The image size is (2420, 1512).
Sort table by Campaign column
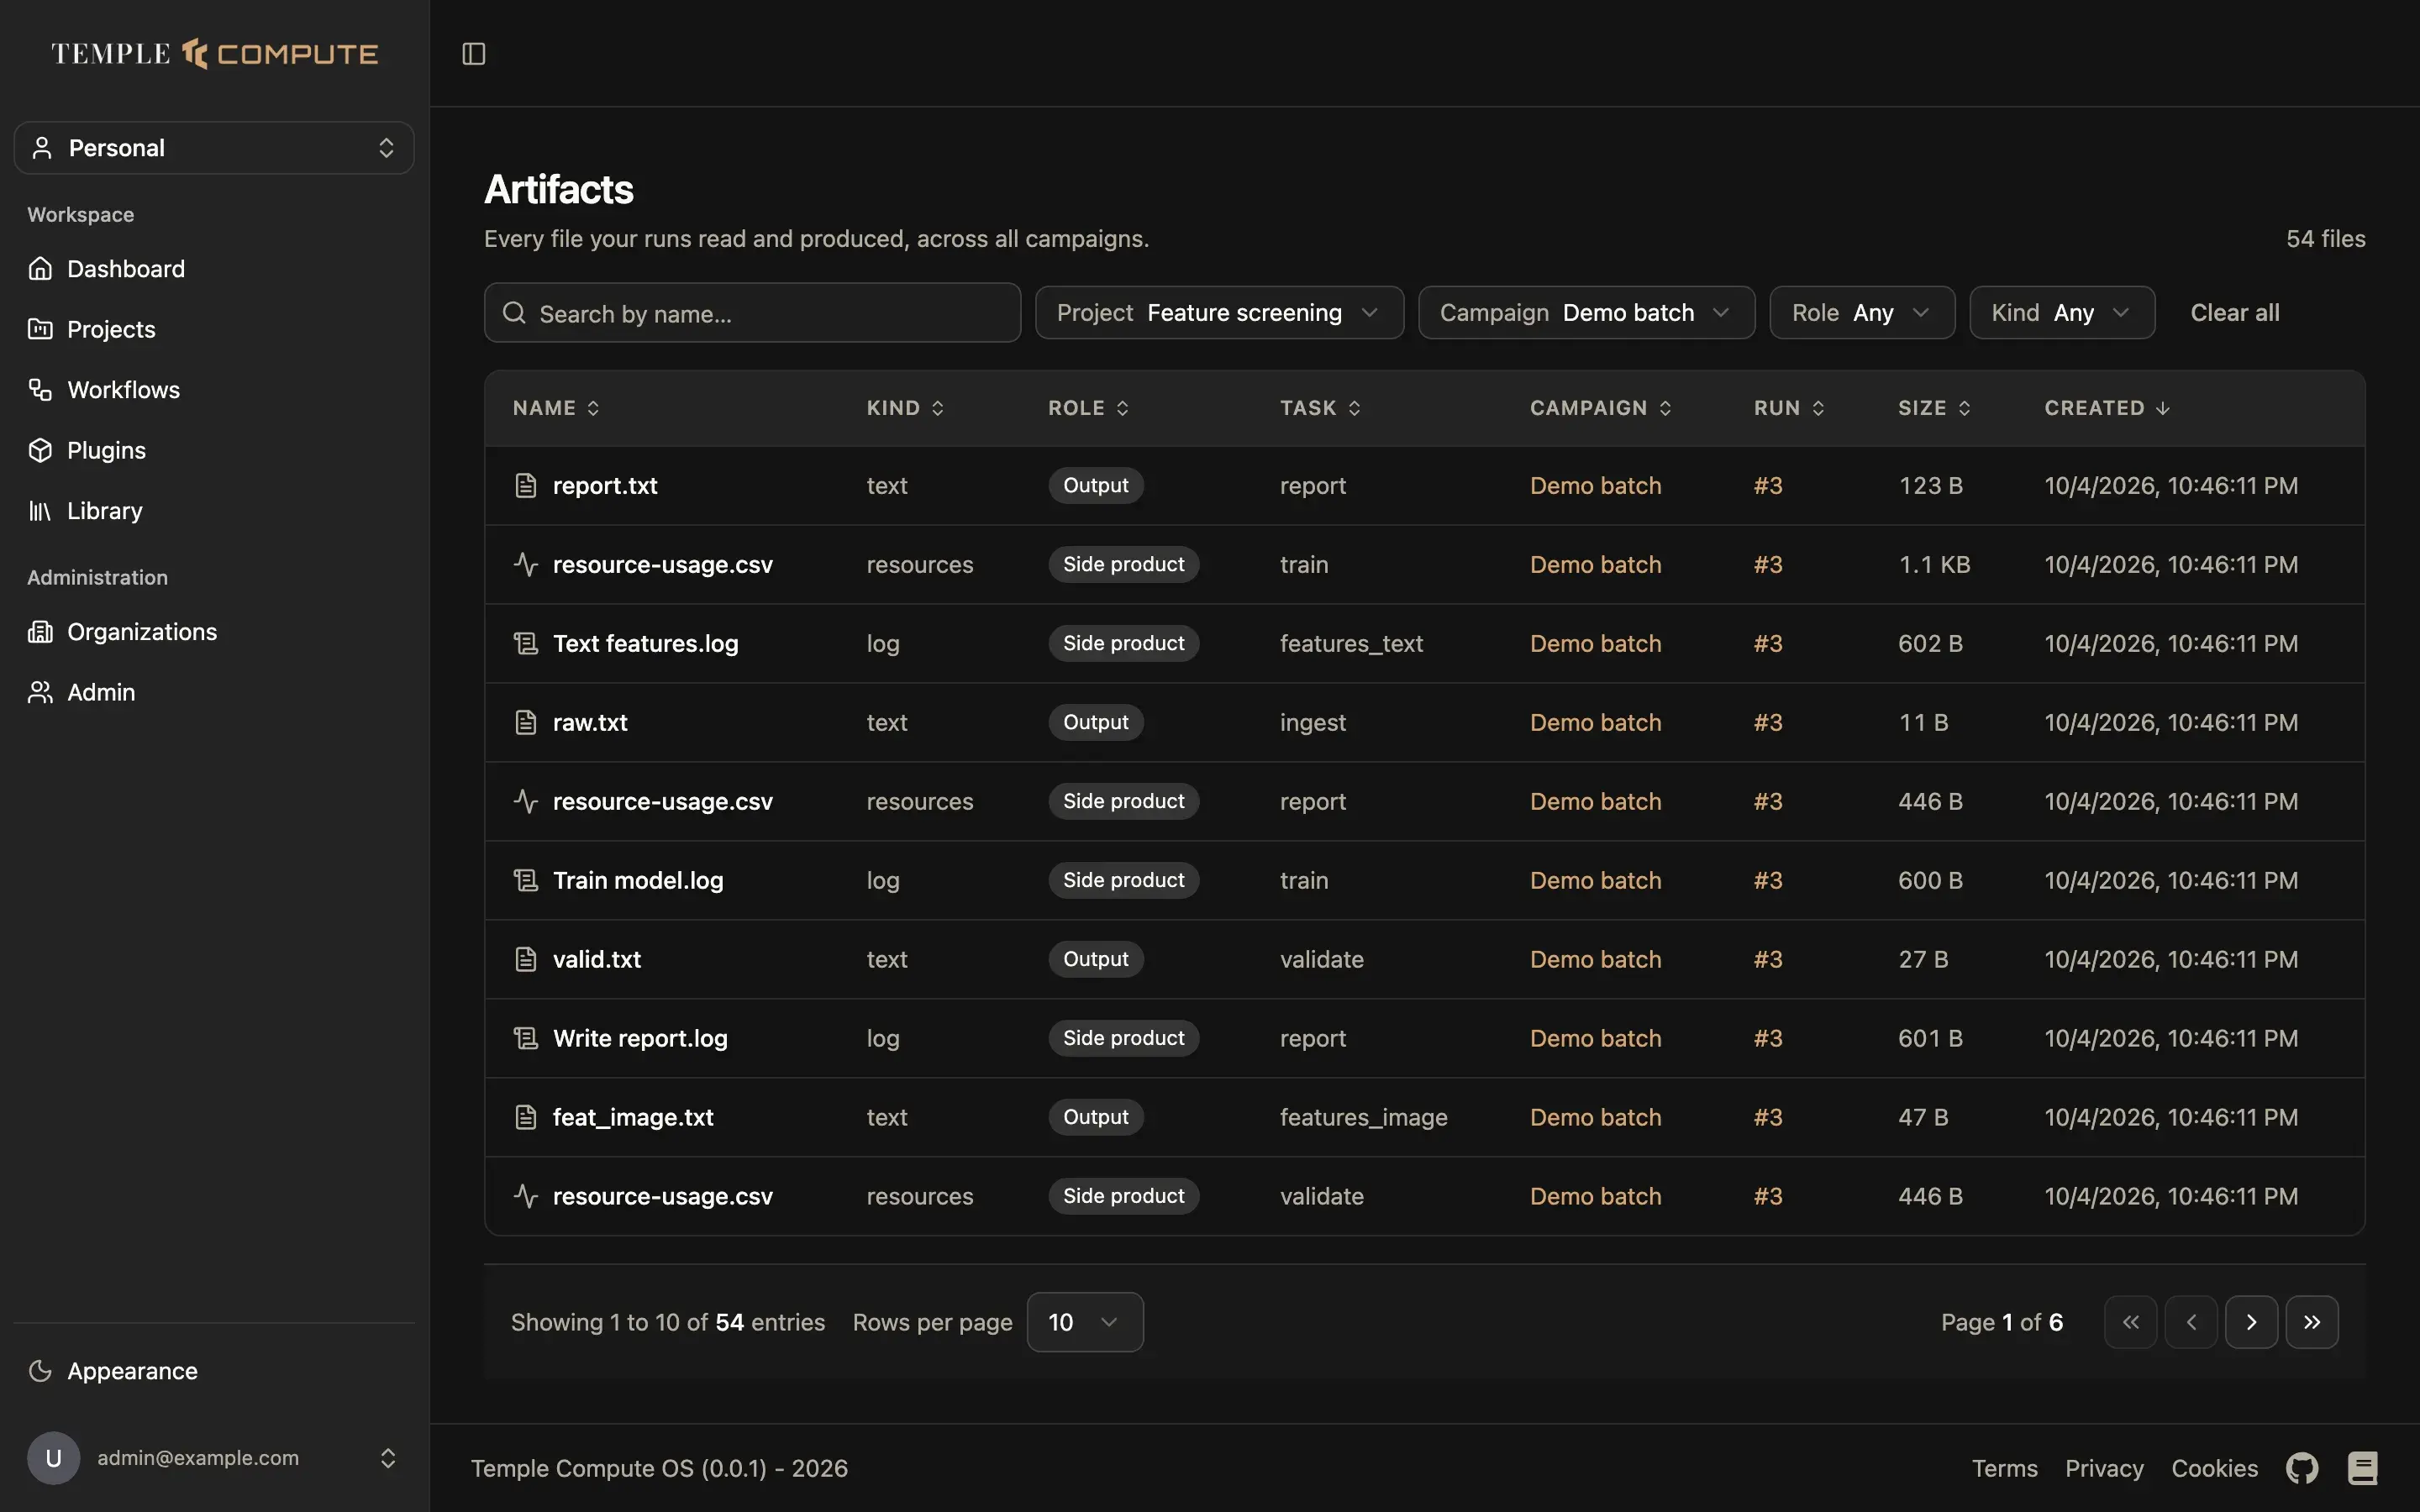(1600, 408)
